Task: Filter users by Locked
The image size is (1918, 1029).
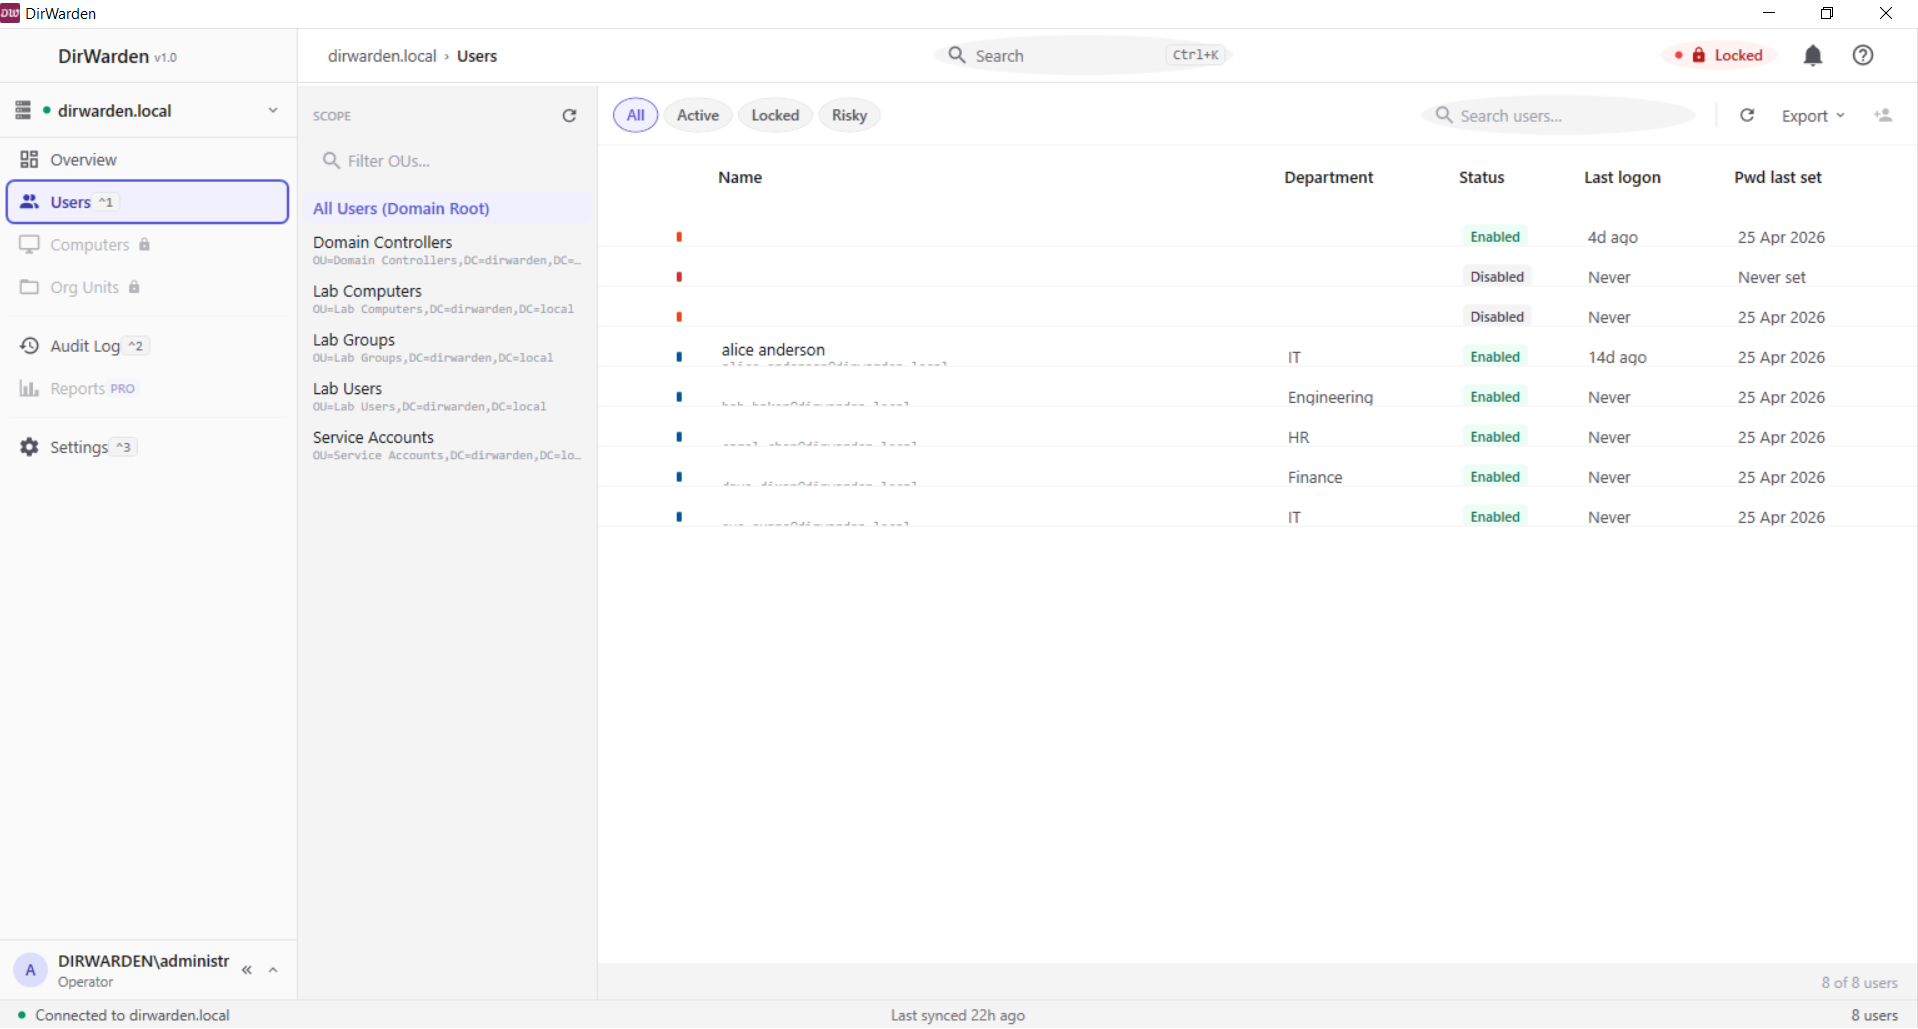Action: point(775,116)
